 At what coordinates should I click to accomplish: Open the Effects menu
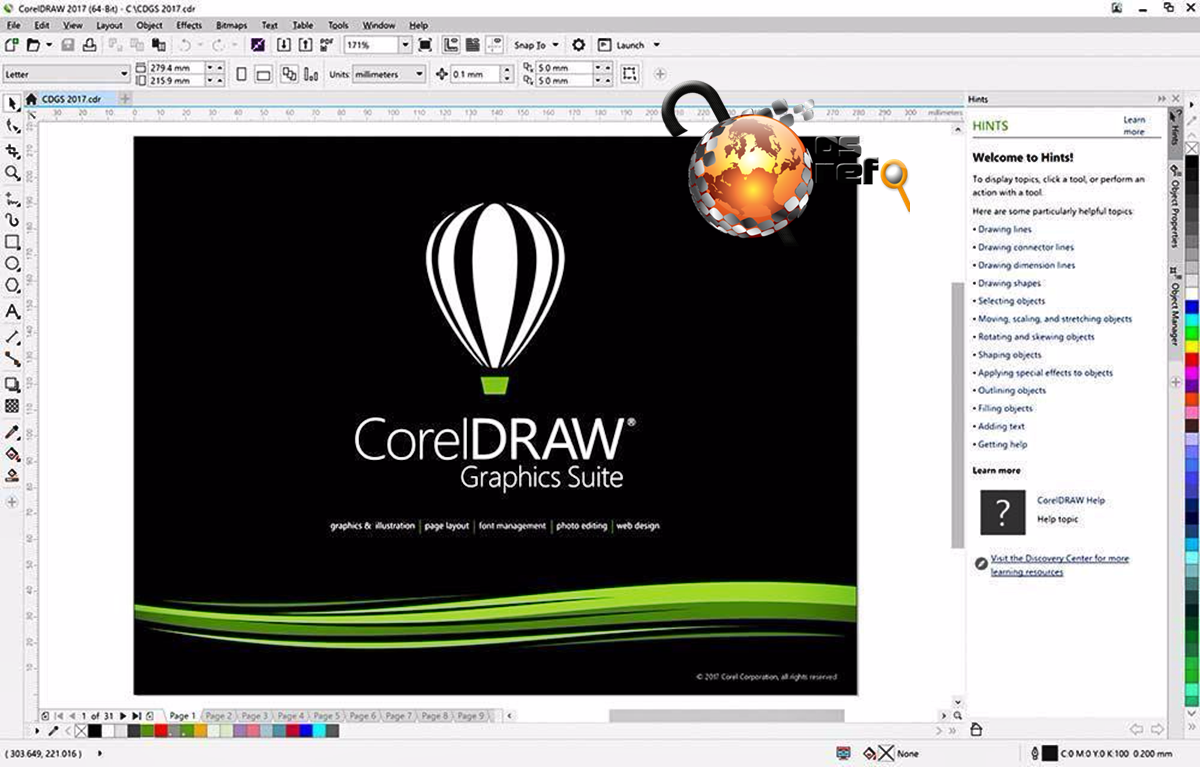pos(188,25)
